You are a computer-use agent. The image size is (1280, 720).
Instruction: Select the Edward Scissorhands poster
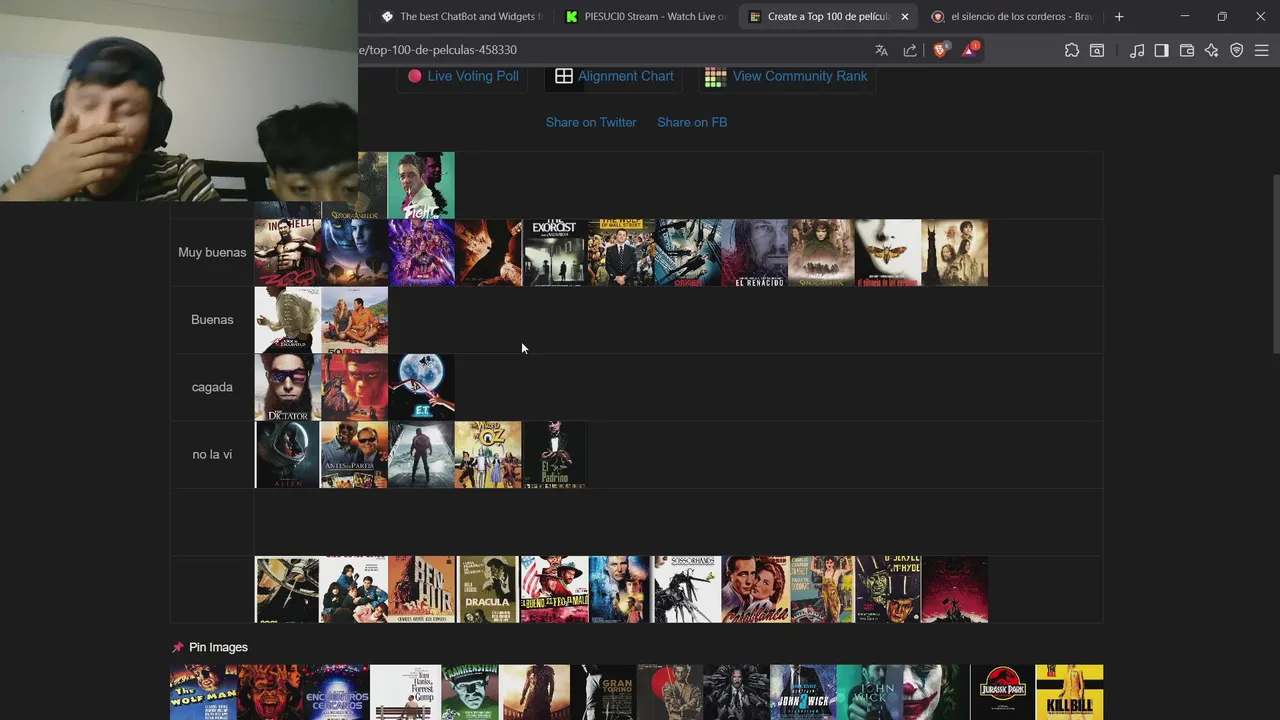point(688,590)
